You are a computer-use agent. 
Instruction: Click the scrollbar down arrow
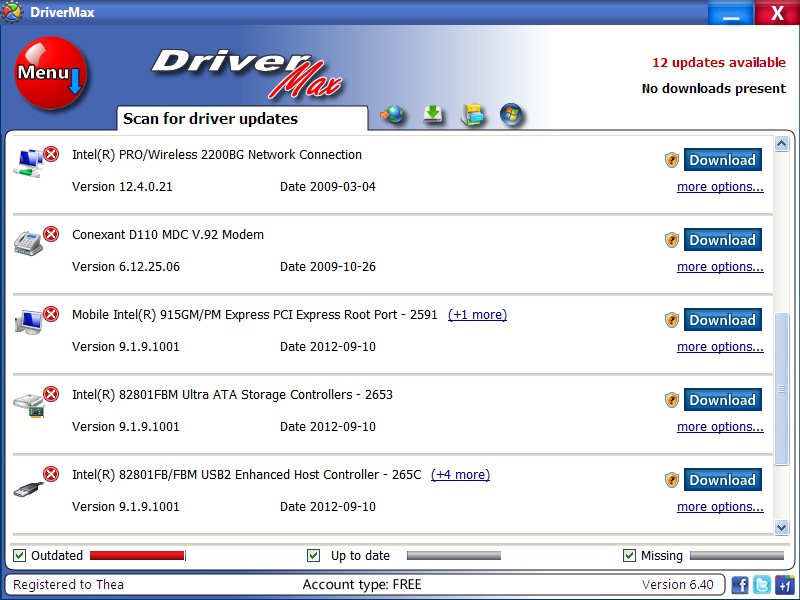tap(781, 527)
